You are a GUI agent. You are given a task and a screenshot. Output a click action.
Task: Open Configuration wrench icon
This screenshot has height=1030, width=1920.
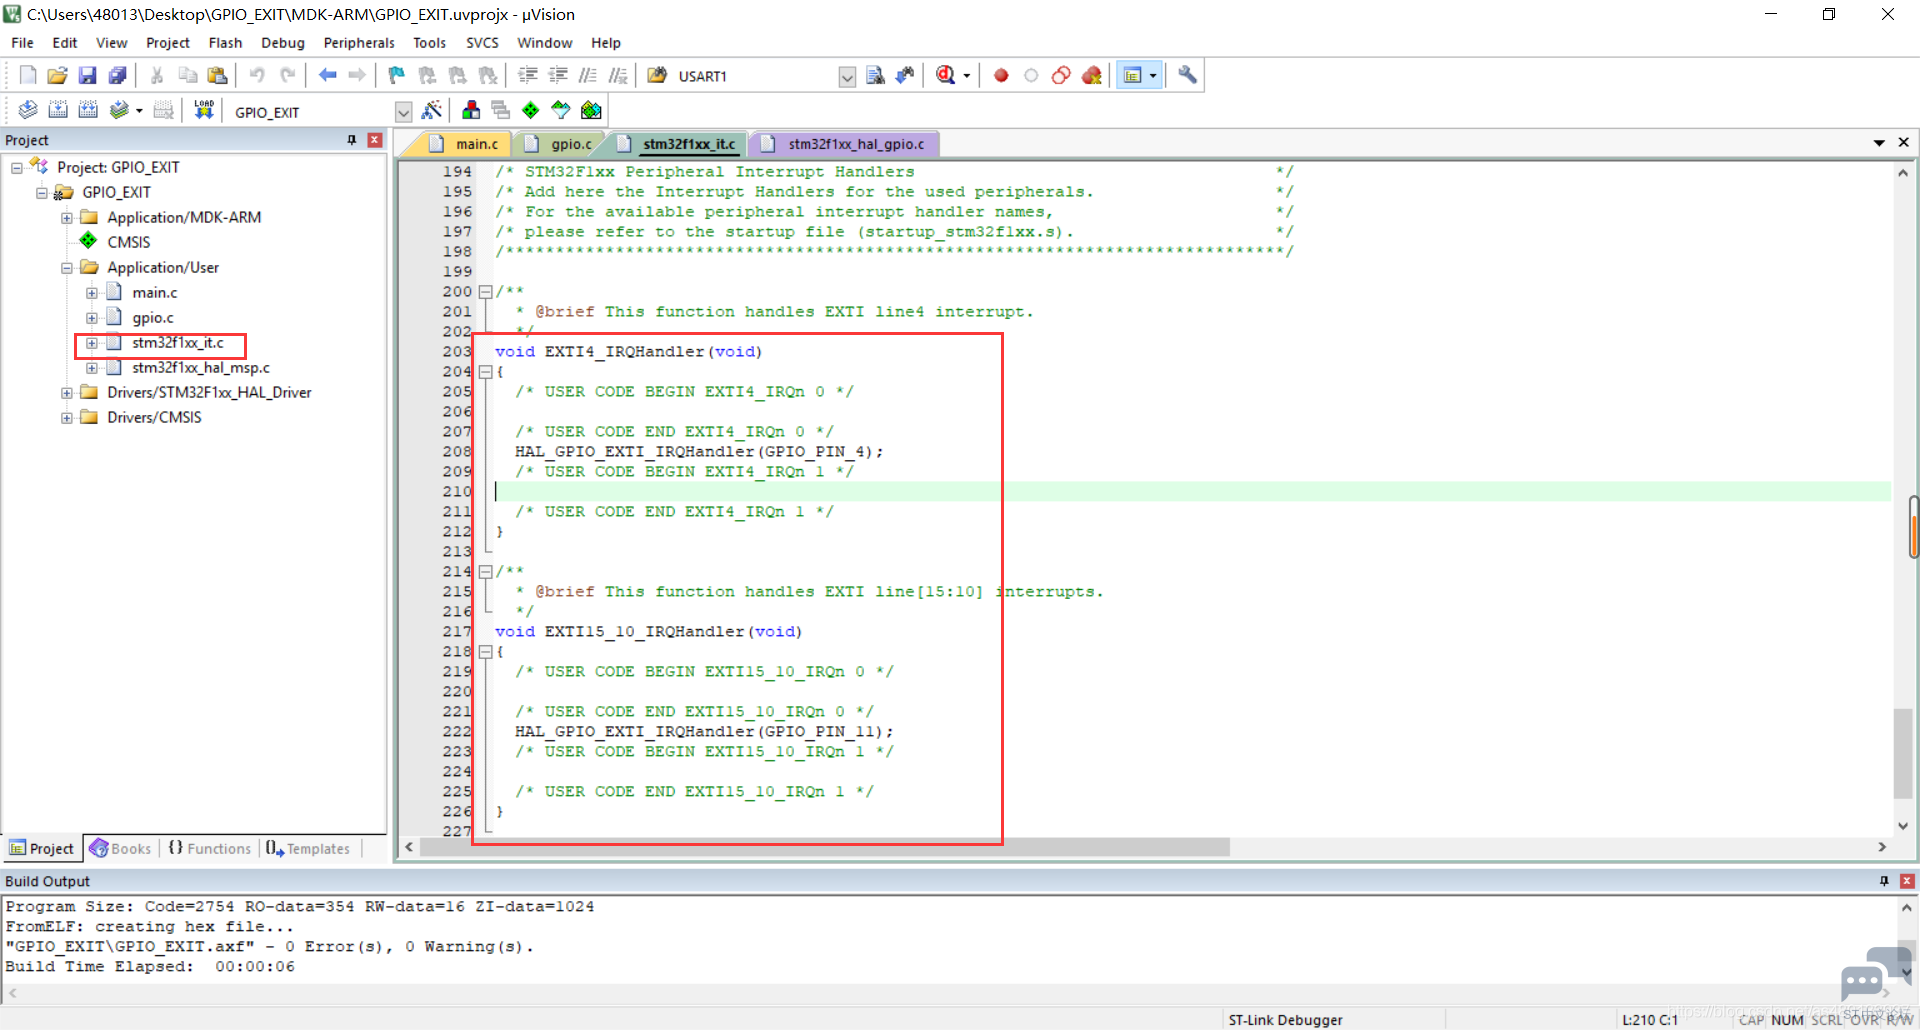(1188, 75)
